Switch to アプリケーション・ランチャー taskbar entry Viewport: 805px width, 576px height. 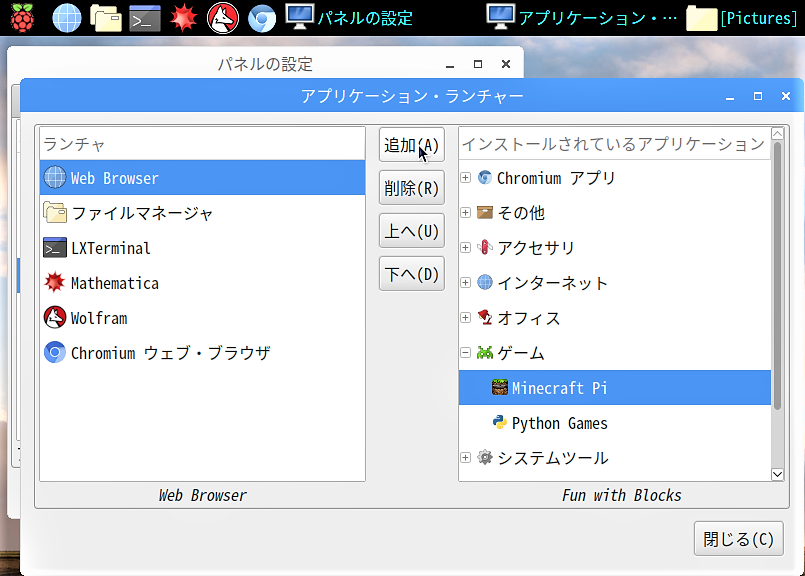pos(582,18)
